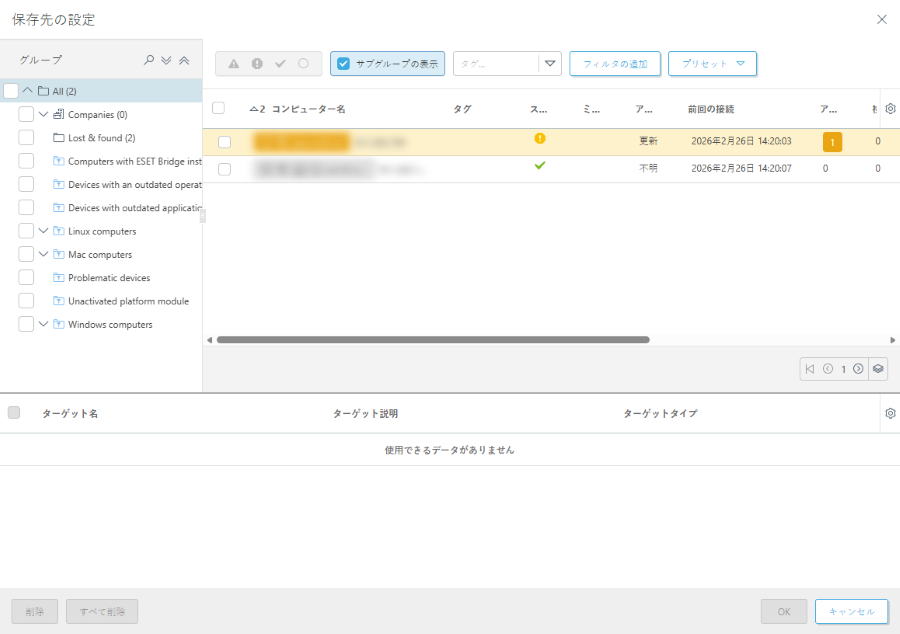Click the OK button
The height and width of the screenshot is (634, 900).
point(784,612)
